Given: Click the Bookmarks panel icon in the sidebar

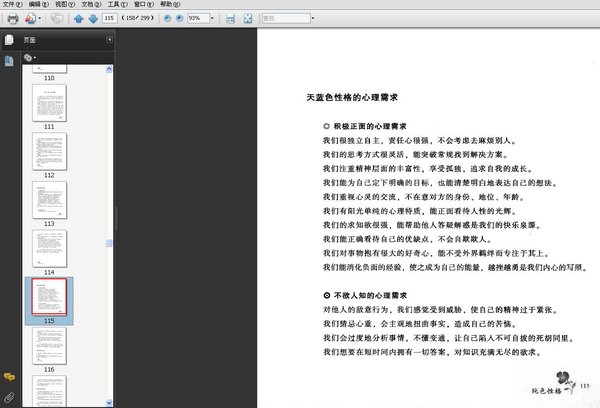Looking at the screenshot, I should [9, 61].
